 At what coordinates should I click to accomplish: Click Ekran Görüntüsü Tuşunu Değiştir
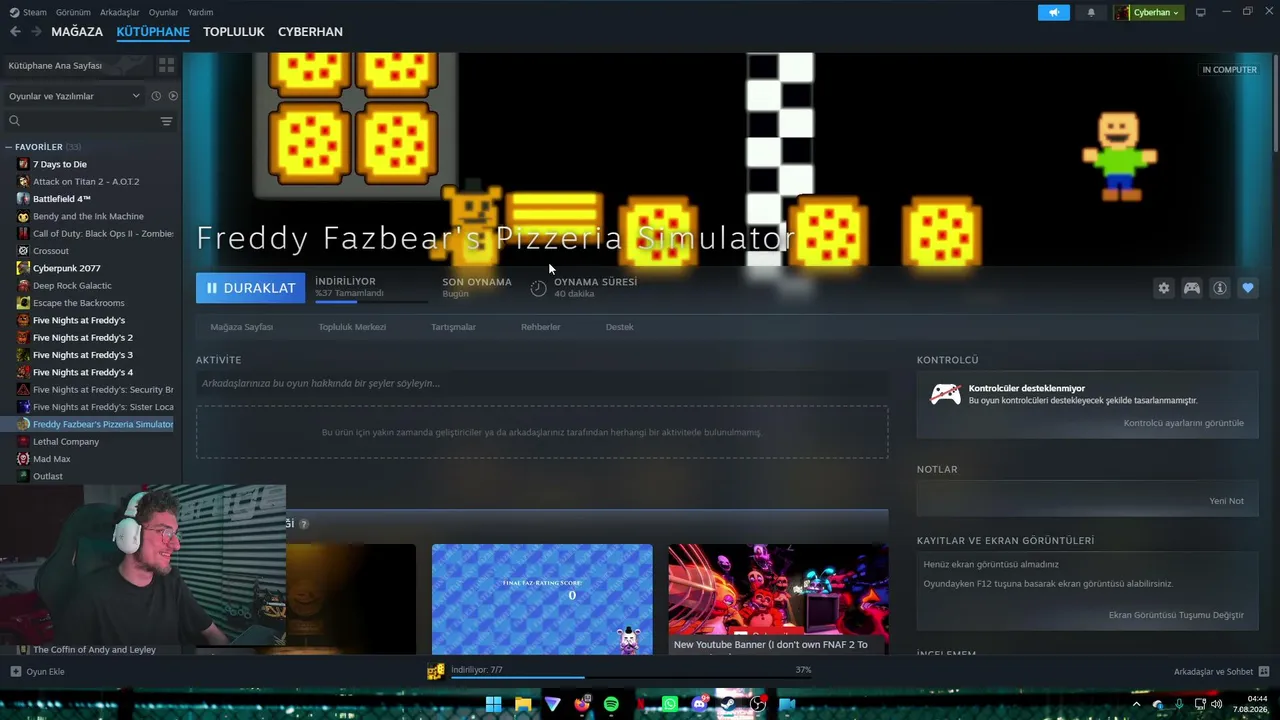[x=1177, y=615]
